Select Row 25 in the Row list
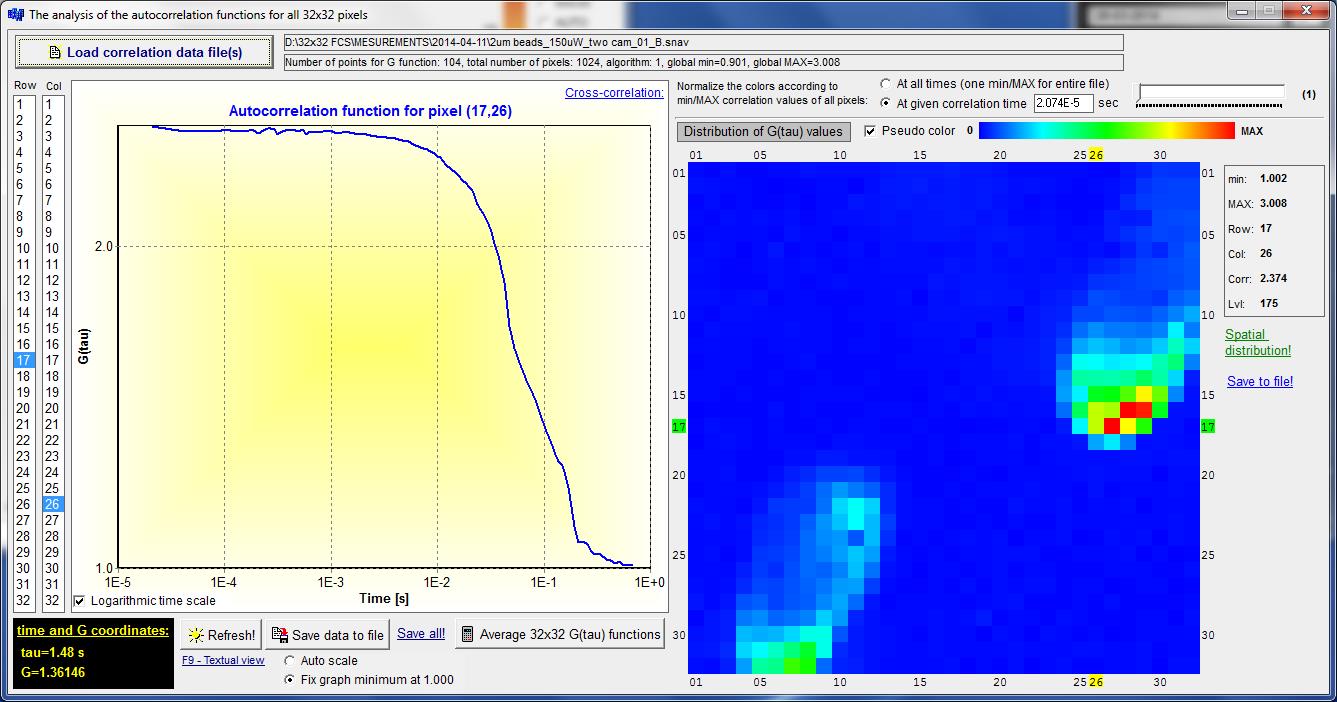1337x702 pixels. pos(25,488)
